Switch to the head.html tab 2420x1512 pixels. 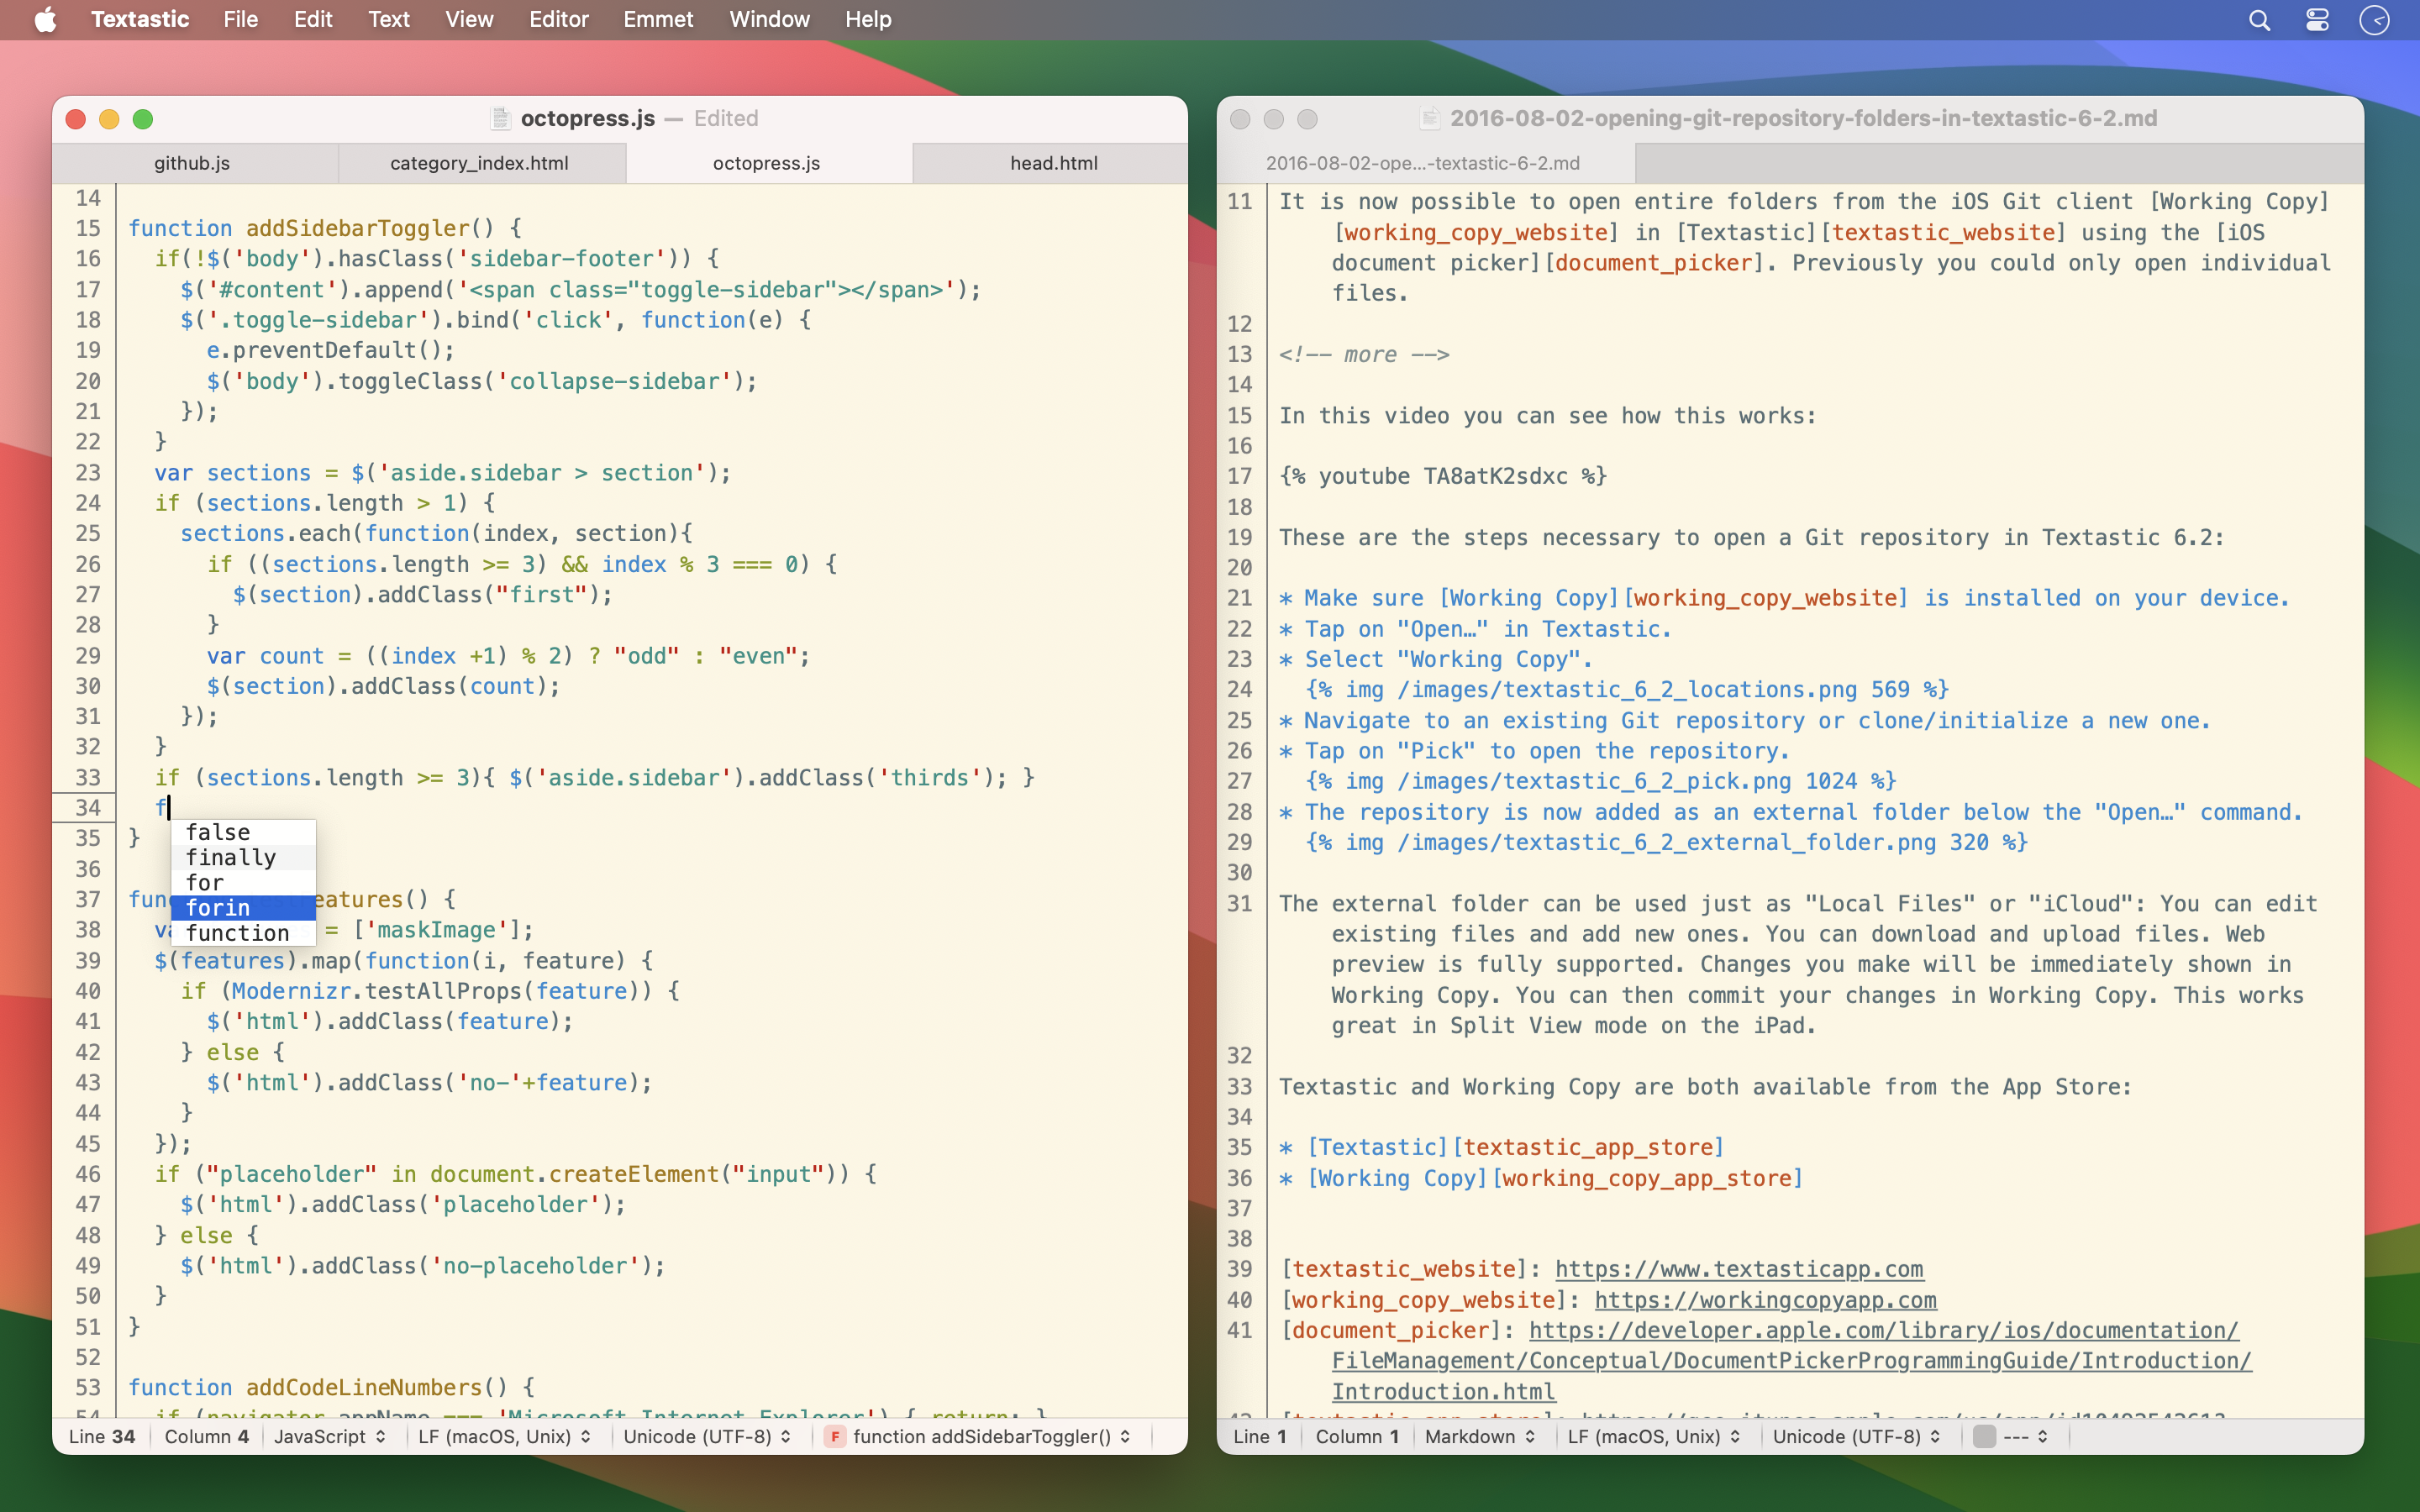tap(1053, 163)
